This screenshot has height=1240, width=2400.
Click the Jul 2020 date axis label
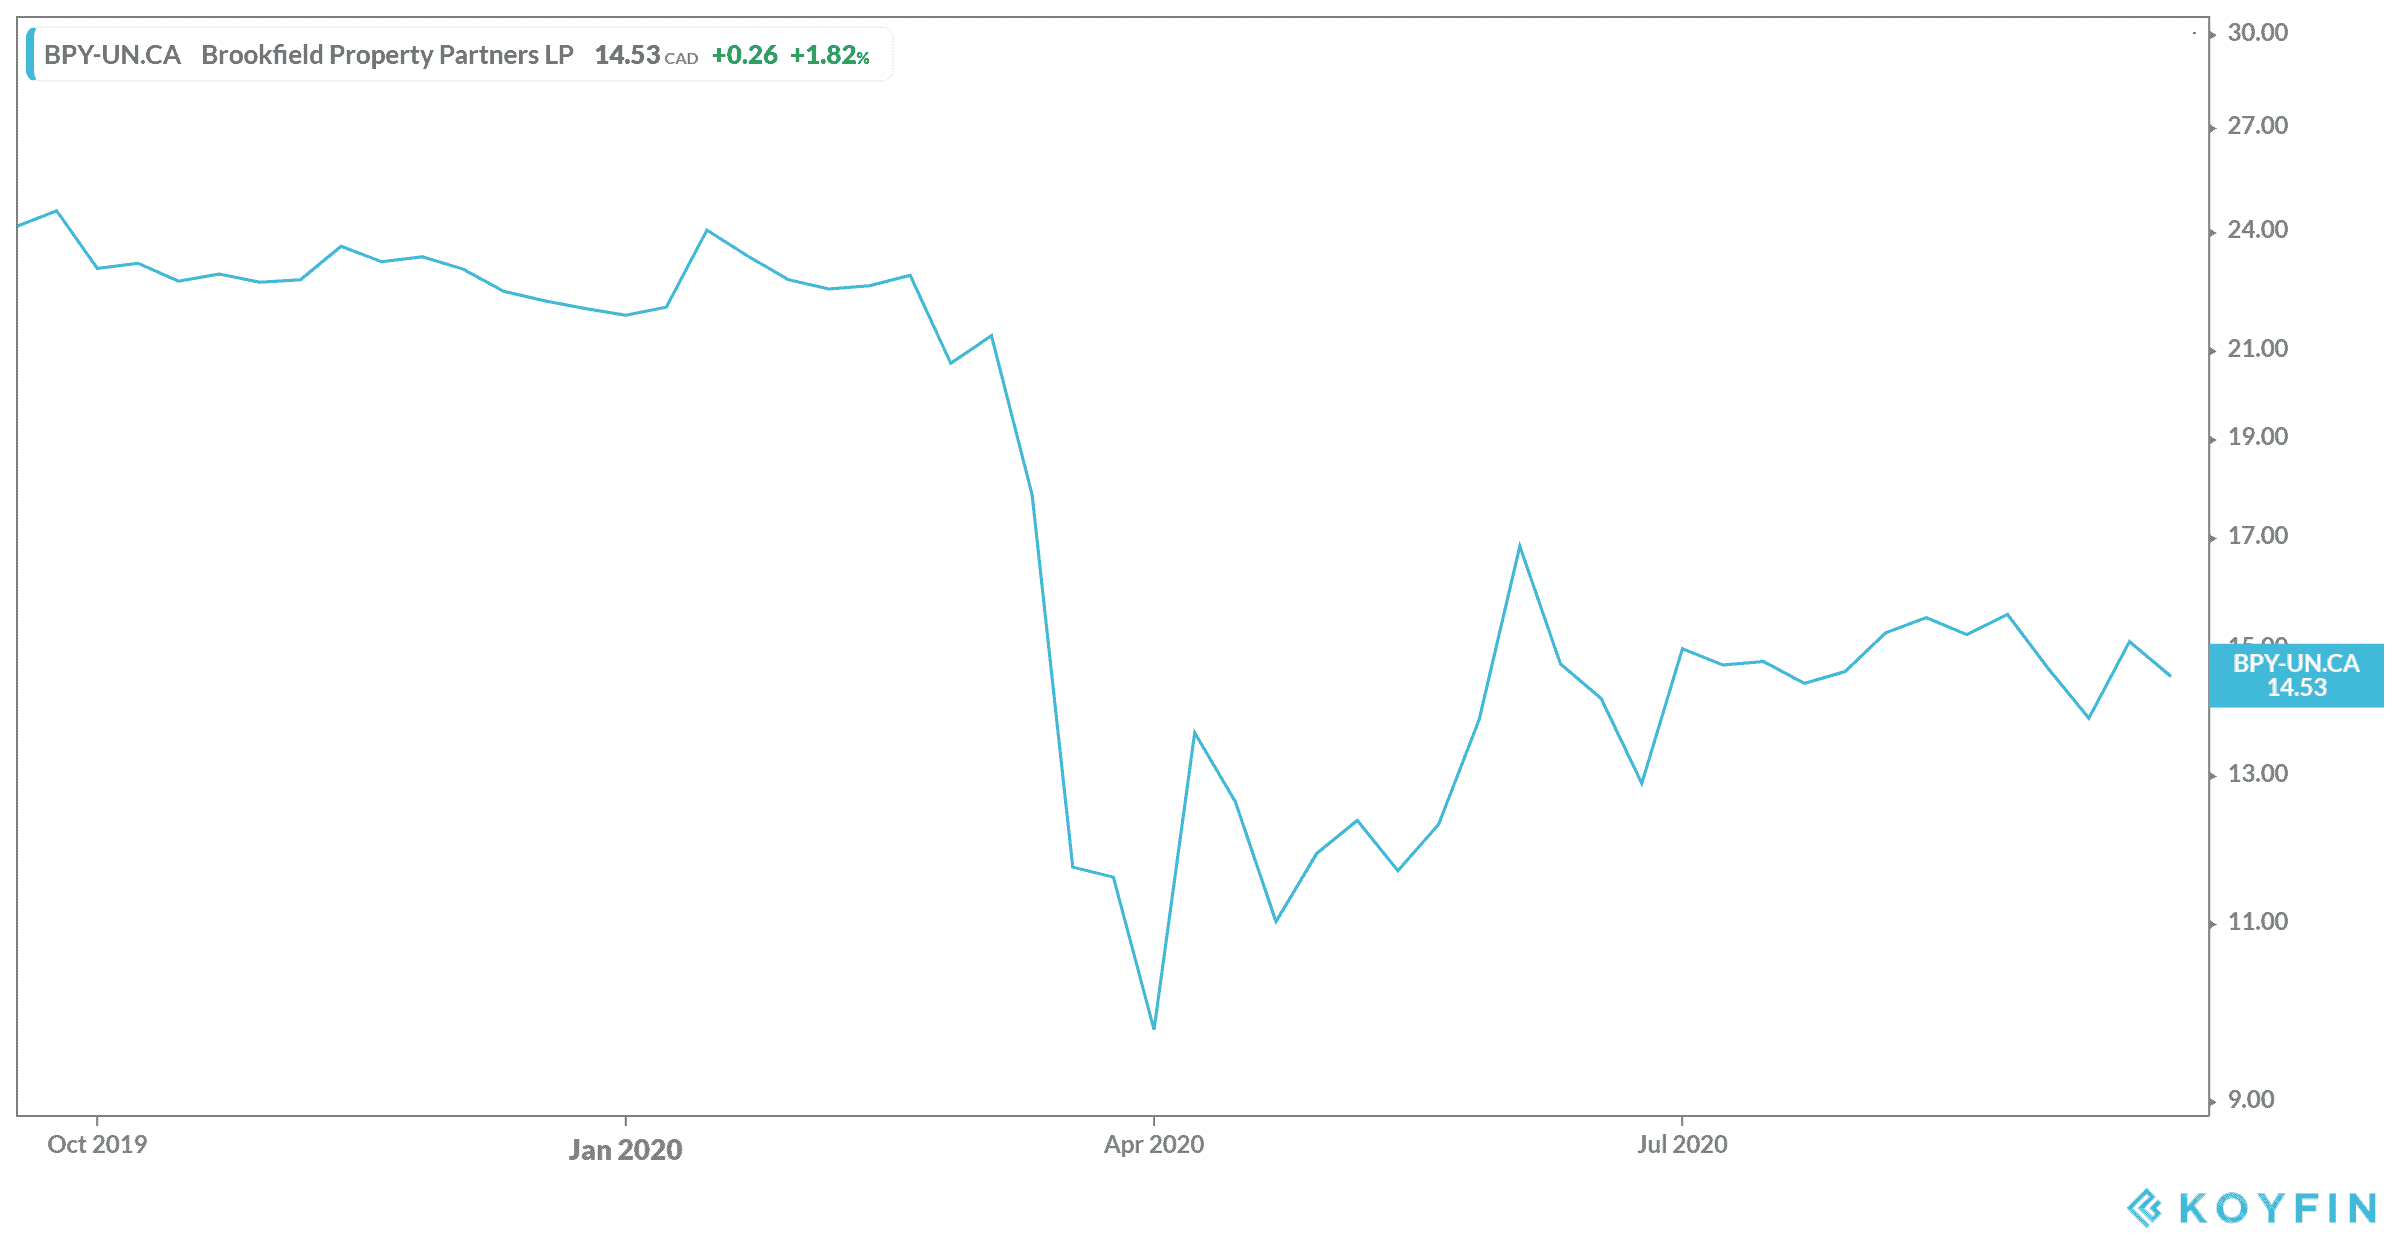click(x=1682, y=1144)
